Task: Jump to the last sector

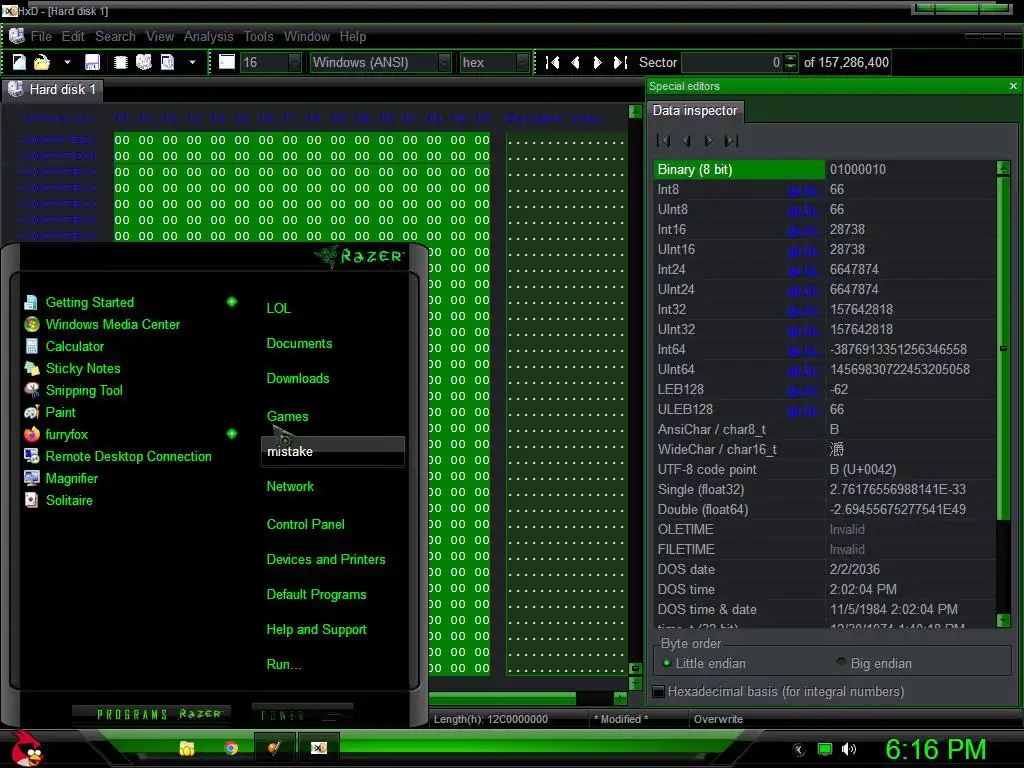Action: pos(620,62)
